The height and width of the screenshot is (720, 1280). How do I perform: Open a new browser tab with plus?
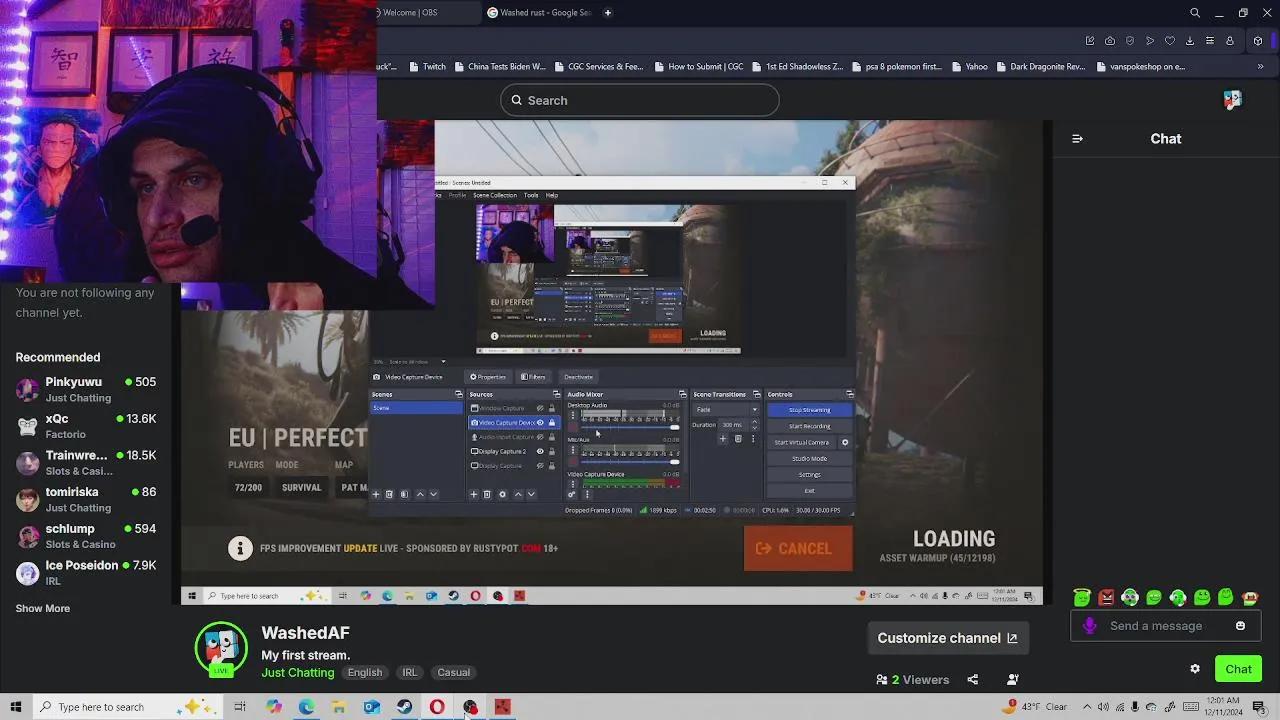pos(607,13)
